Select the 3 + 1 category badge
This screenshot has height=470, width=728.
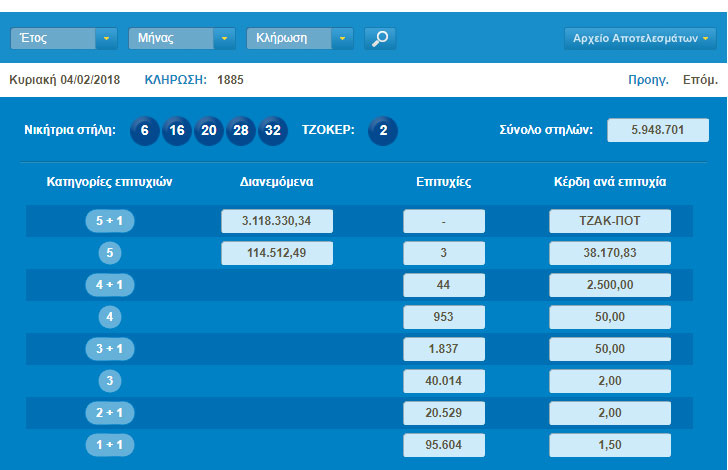pyautogui.click(x=110, y=350)
